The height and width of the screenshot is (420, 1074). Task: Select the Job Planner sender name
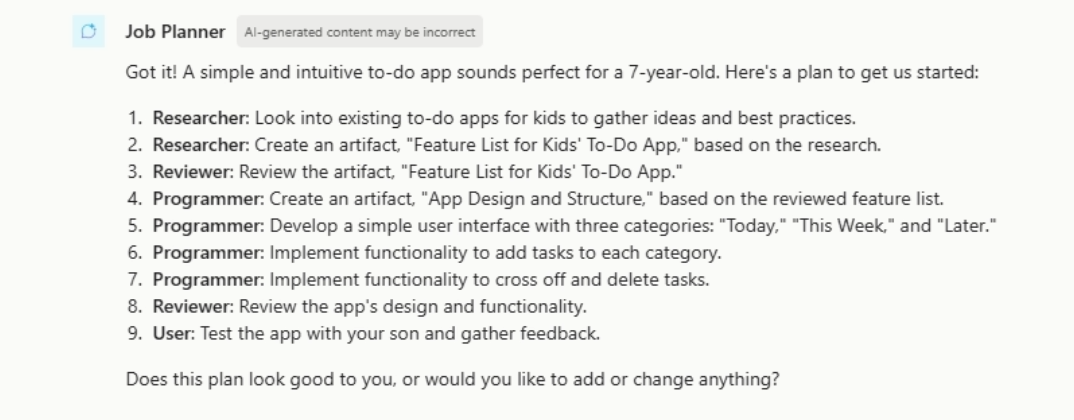tap(175, 32)
